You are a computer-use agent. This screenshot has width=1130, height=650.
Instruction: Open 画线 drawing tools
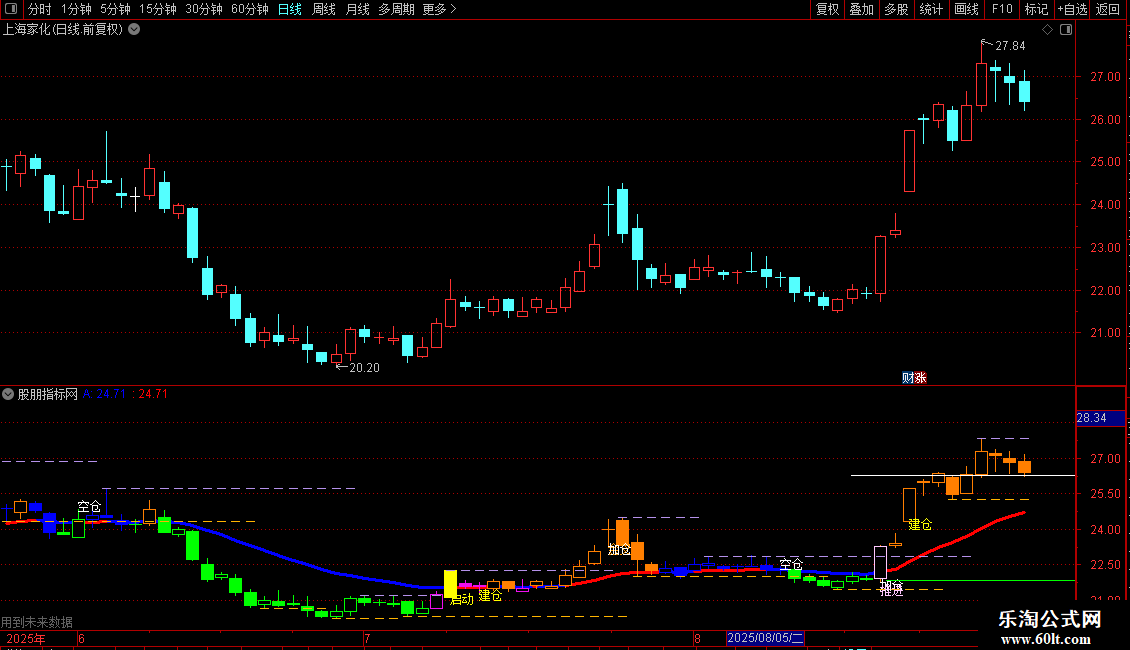pyautogui.click(x=966, y=9)
